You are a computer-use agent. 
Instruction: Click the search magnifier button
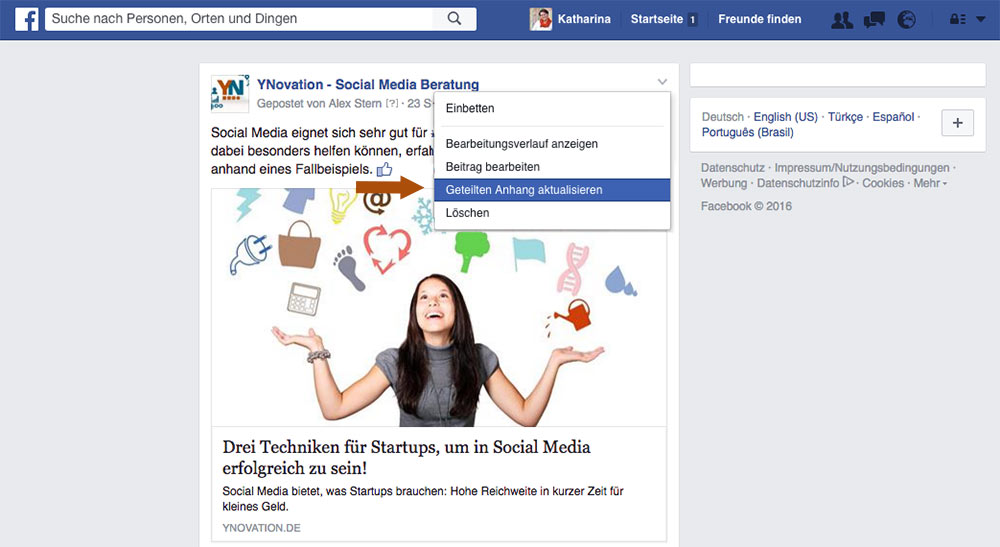tap(454, 18)
